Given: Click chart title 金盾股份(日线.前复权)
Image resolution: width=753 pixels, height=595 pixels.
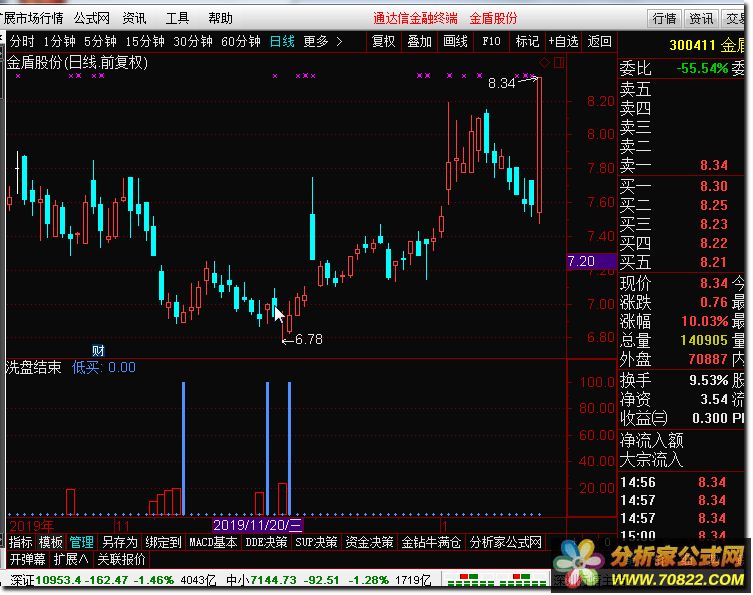Looking at the screenshot, I should (x=77, y=62).
